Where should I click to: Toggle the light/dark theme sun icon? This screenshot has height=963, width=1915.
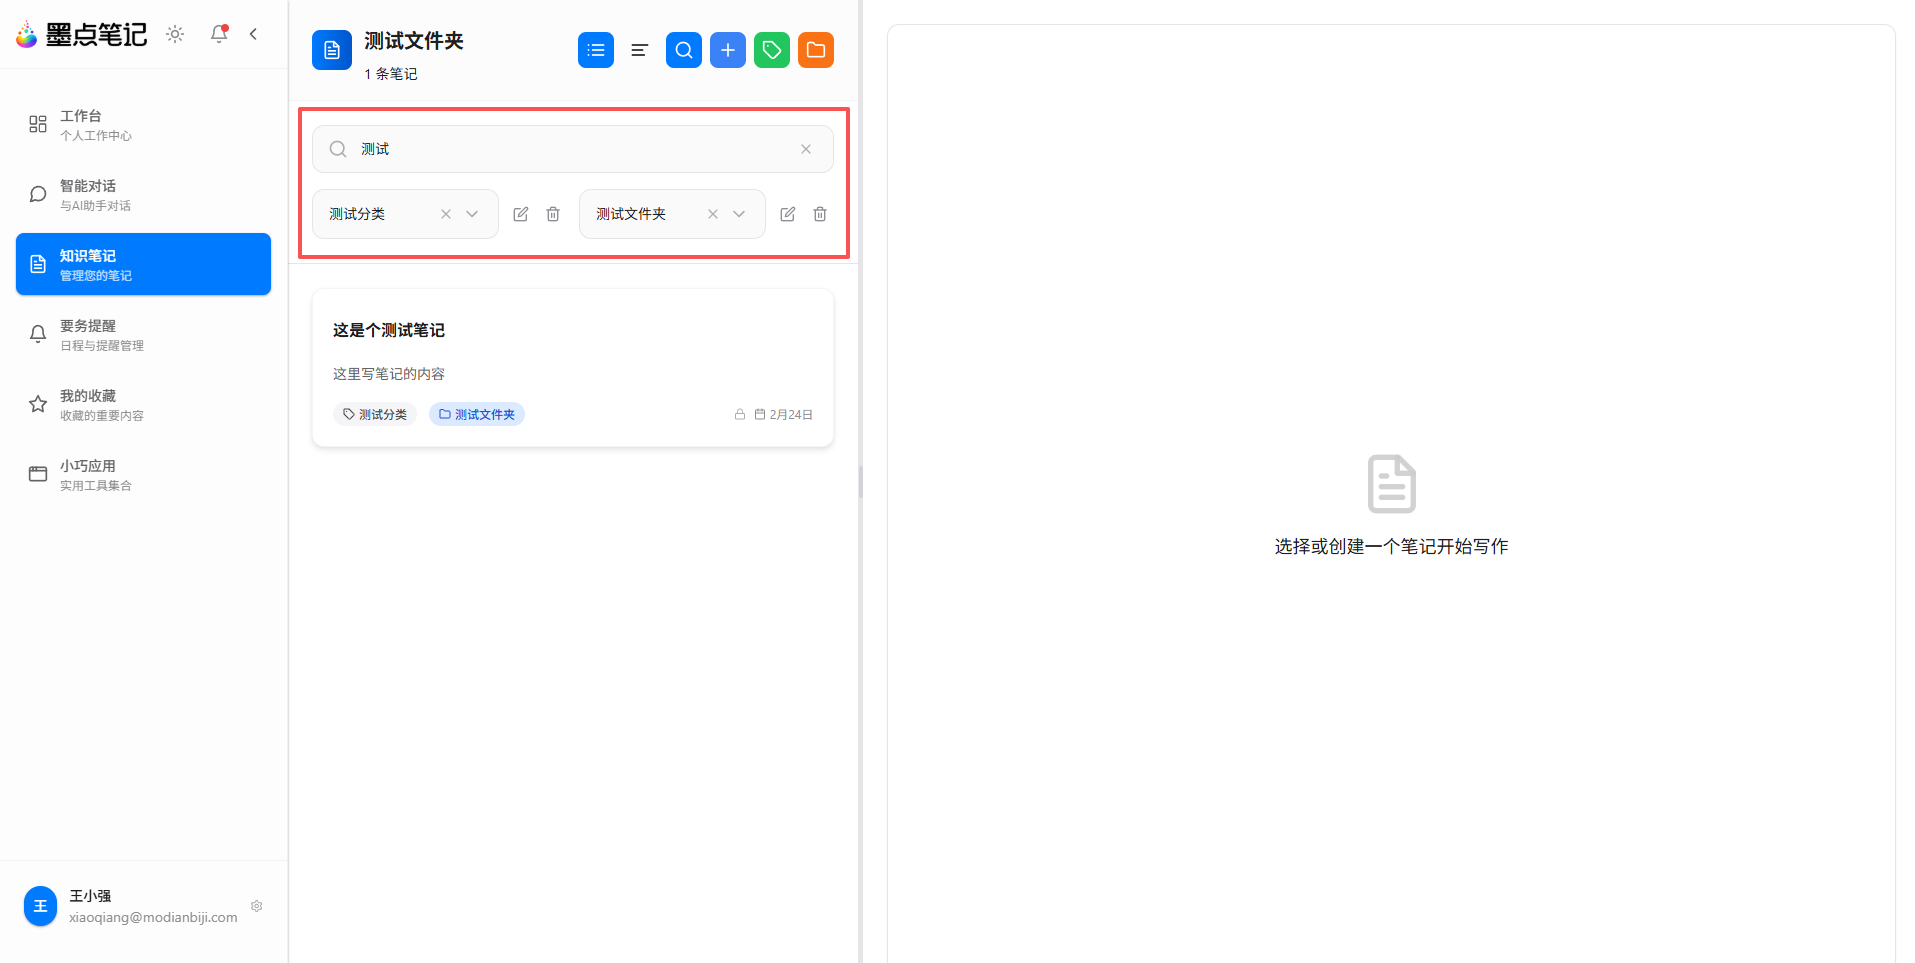(175, 34)
